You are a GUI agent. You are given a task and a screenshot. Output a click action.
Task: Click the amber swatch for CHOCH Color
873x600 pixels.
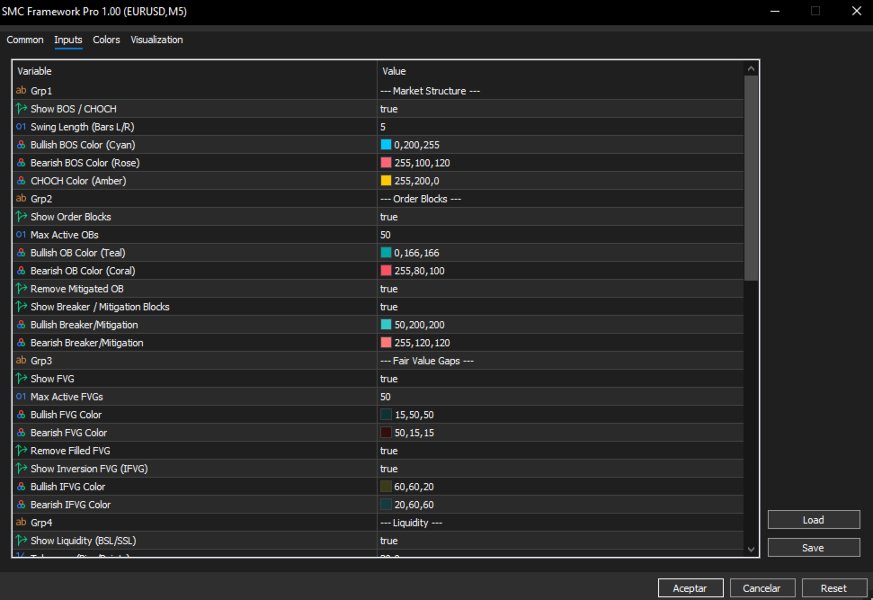tap(386, 180)
